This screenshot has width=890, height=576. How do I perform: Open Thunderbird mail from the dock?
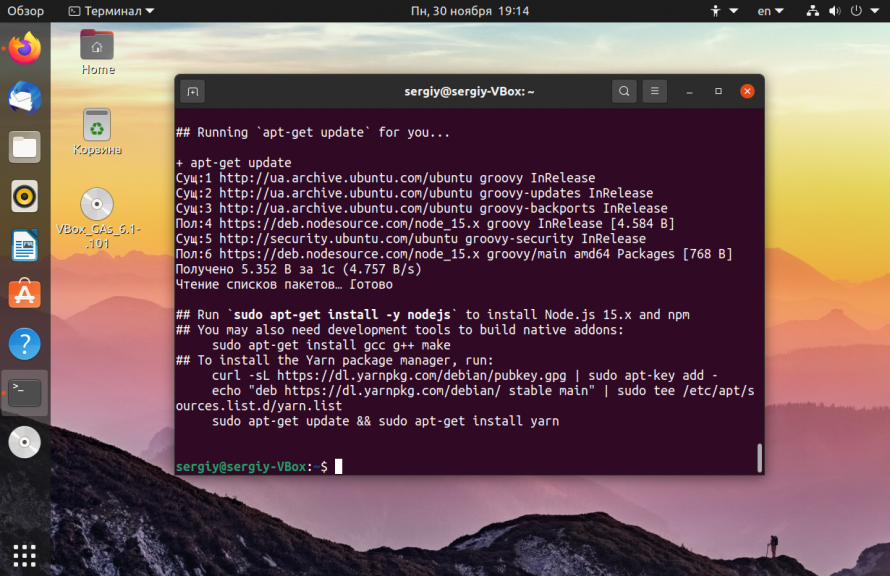coord(24,98)
